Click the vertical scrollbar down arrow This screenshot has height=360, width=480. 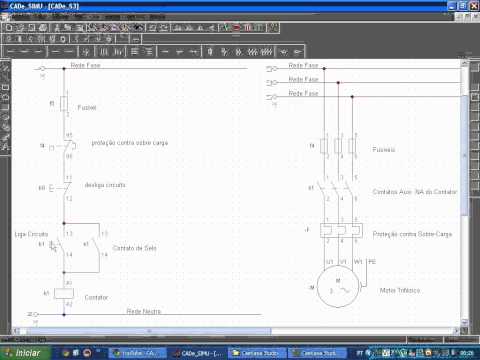464,322
